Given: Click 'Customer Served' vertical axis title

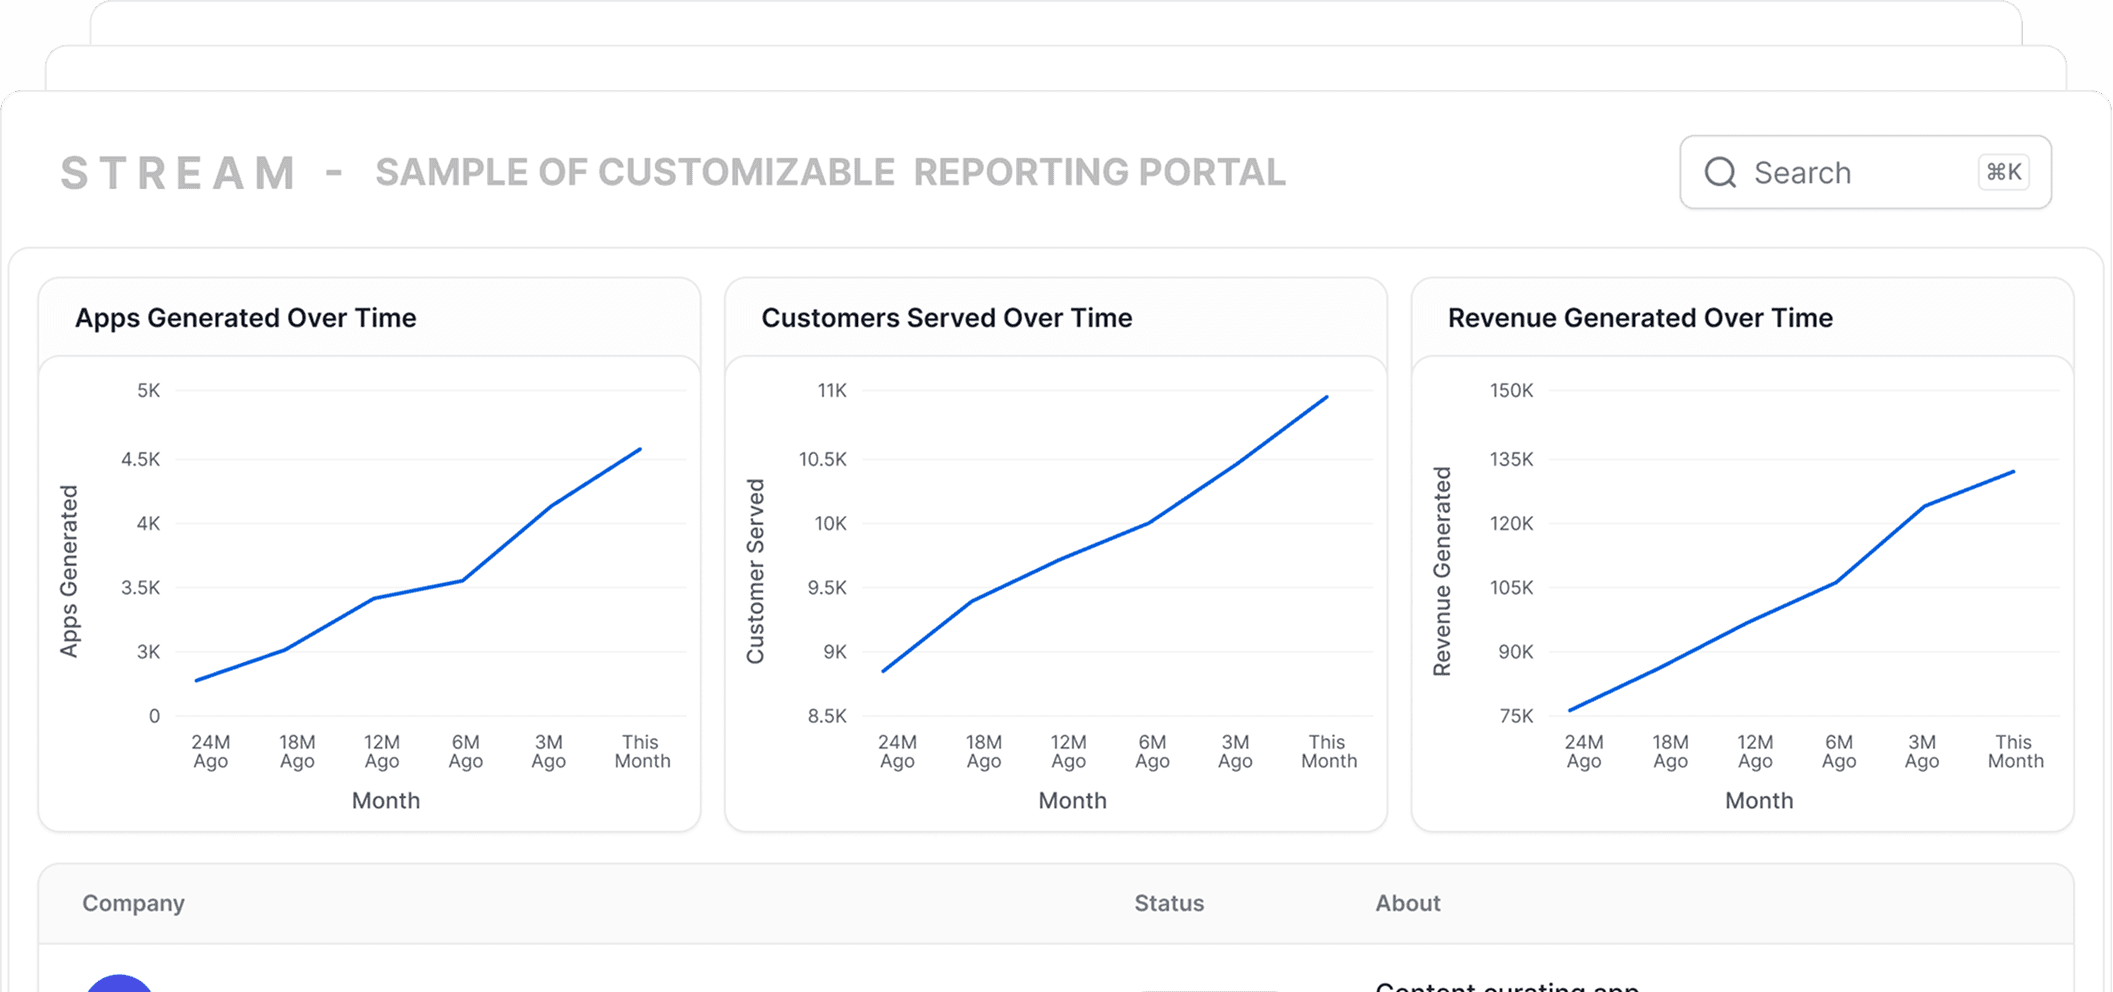Looking at the screenshot, I should (x=755, y=571).
